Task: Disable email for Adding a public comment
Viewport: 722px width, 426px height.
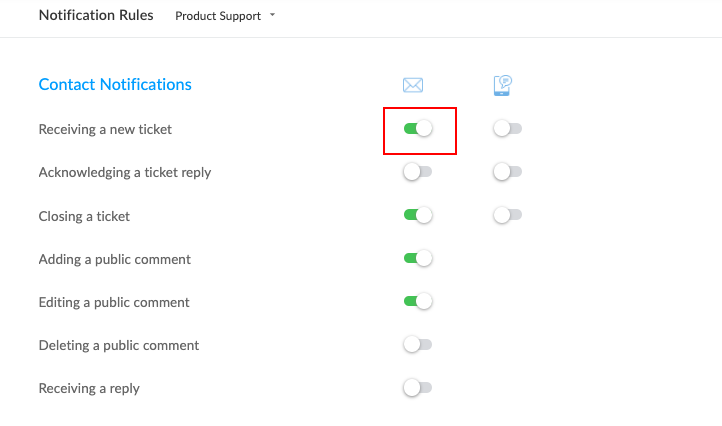Action: pyautogui.click(x=417, y=258)
